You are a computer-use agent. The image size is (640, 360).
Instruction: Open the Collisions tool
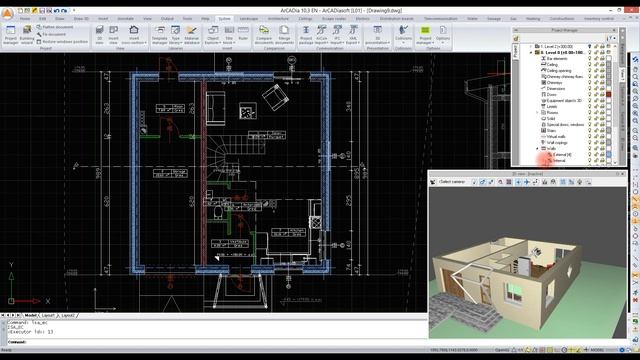click(x=403, y=34)
